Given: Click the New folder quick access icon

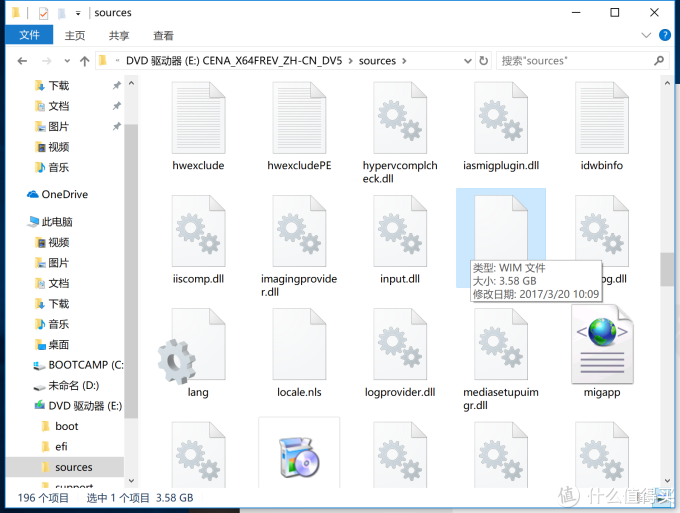Looking at the screenshot, I should 62,13.
